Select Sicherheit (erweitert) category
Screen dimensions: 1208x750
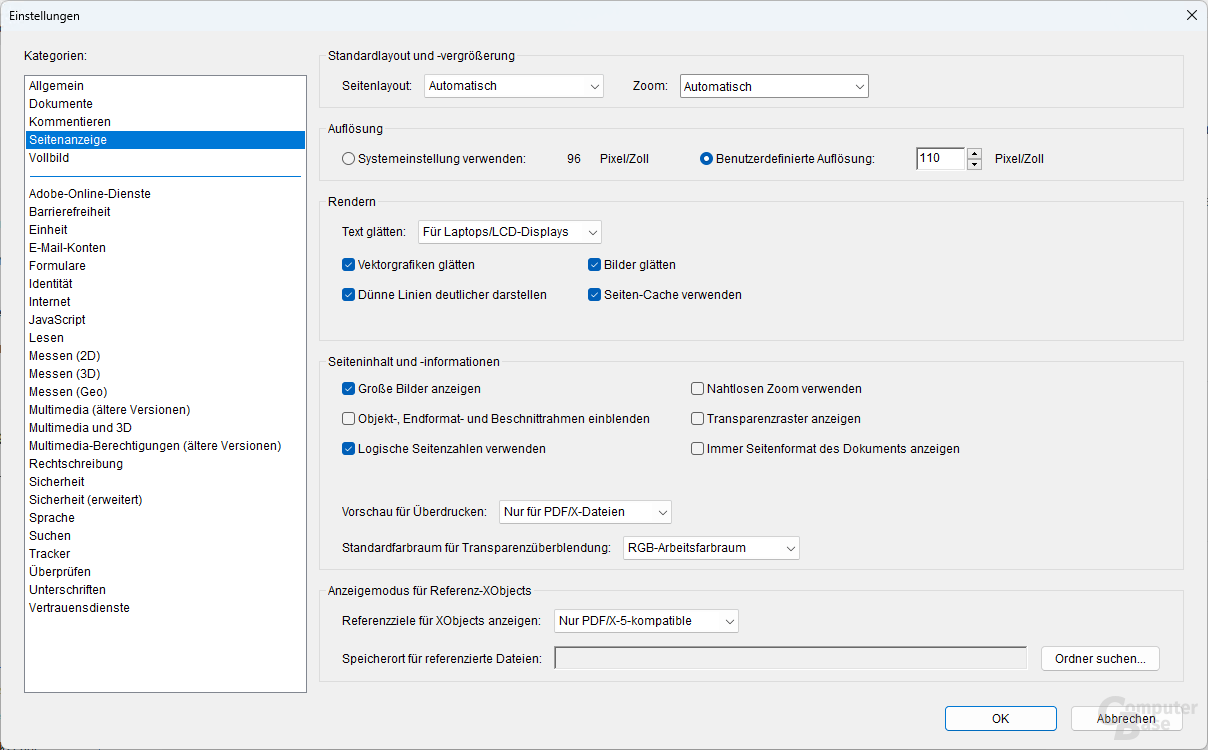(x=165, y=500)
